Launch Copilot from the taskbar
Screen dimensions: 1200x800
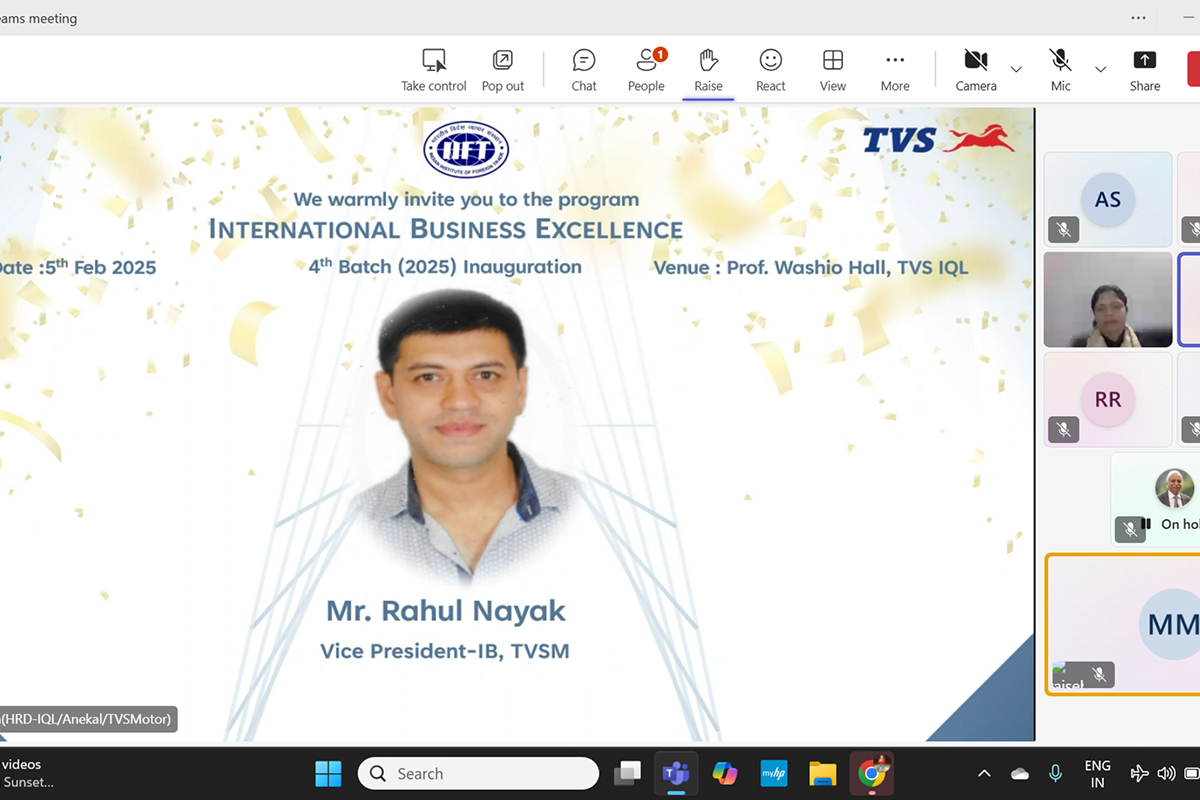[x=725, y=773]
